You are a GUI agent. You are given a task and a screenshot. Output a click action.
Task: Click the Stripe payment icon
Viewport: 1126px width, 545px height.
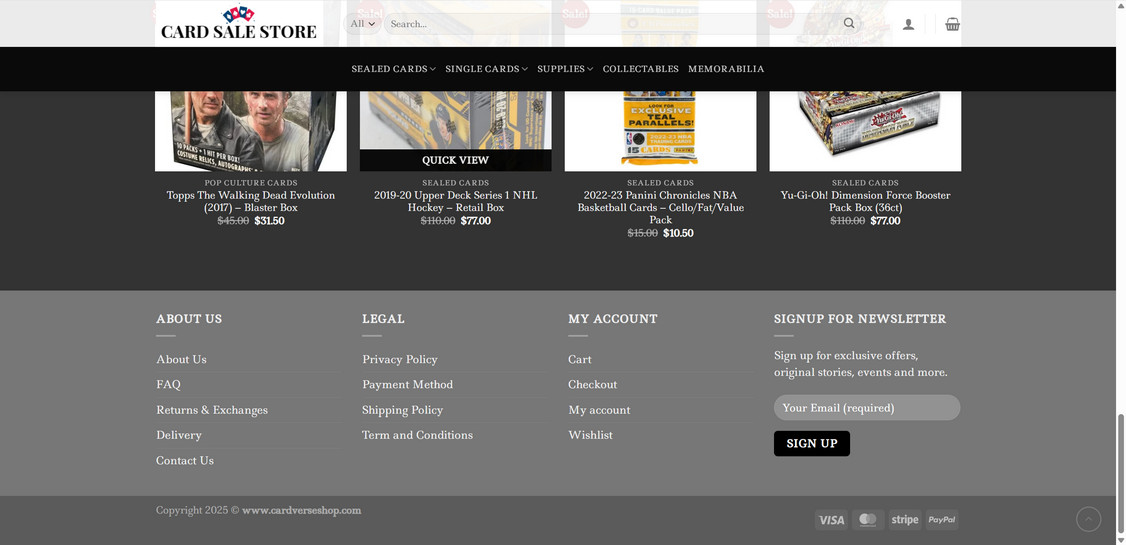coord(905,520)
